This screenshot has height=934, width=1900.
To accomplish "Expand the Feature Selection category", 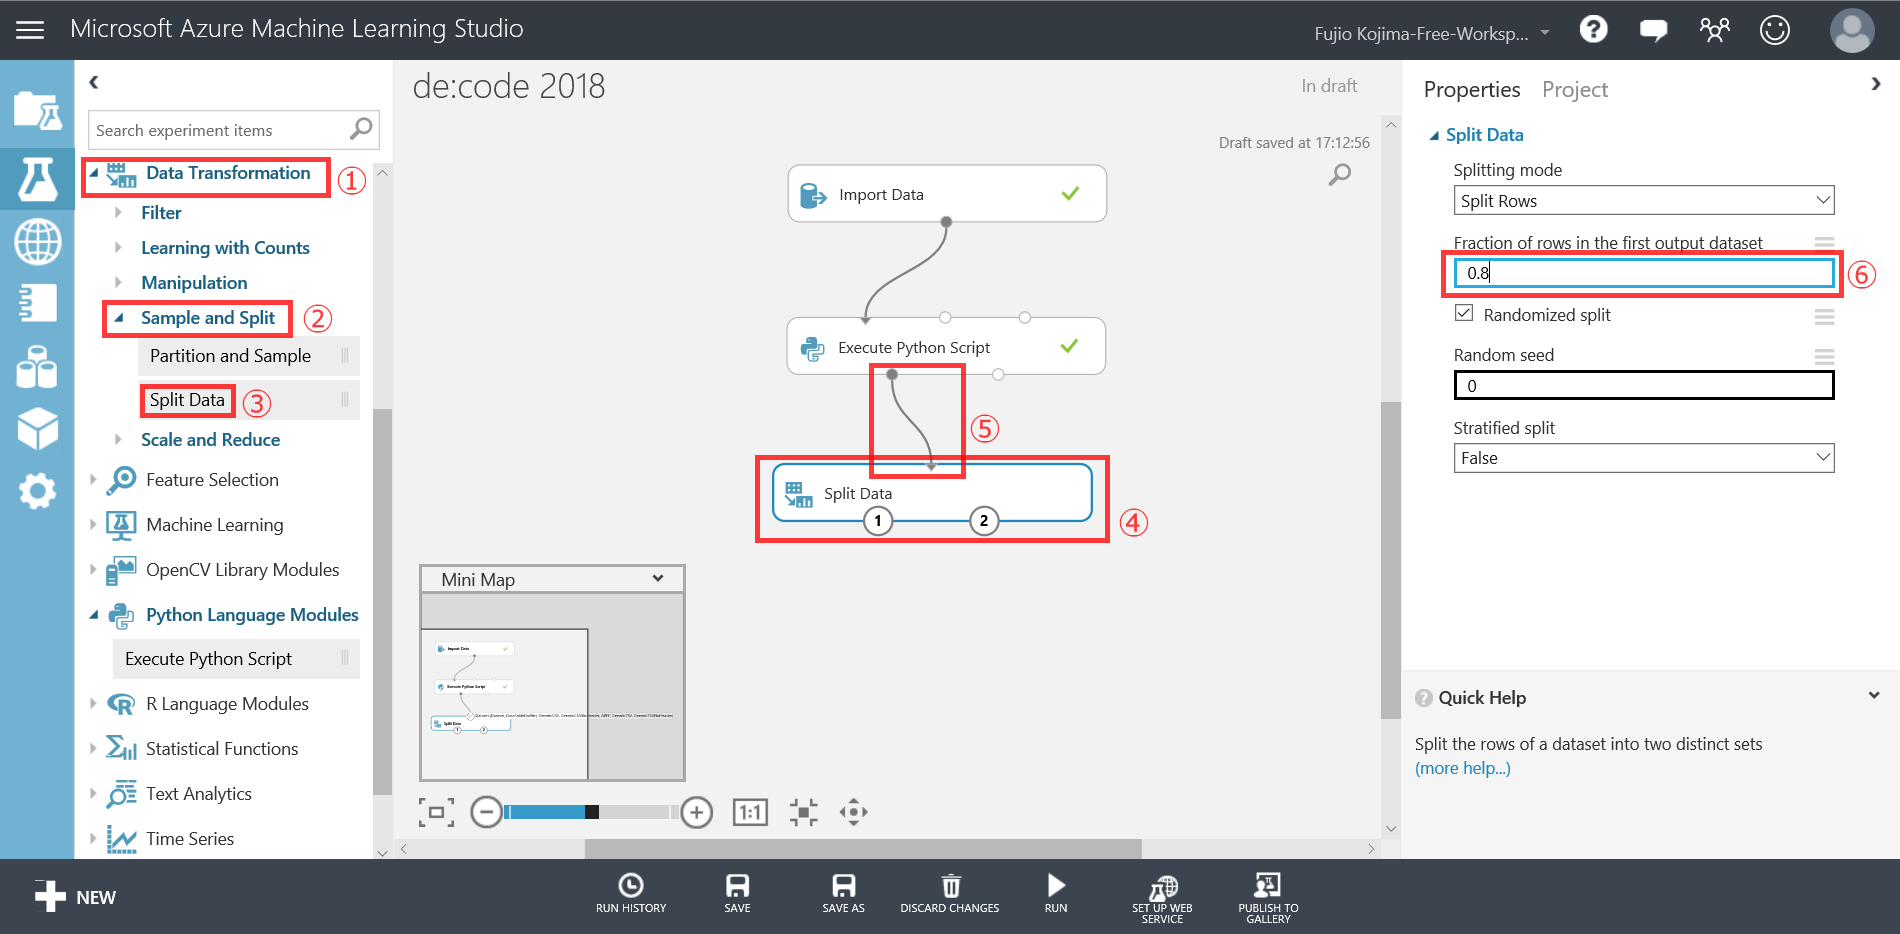I will pyautogui.click(x=93, y=479).
